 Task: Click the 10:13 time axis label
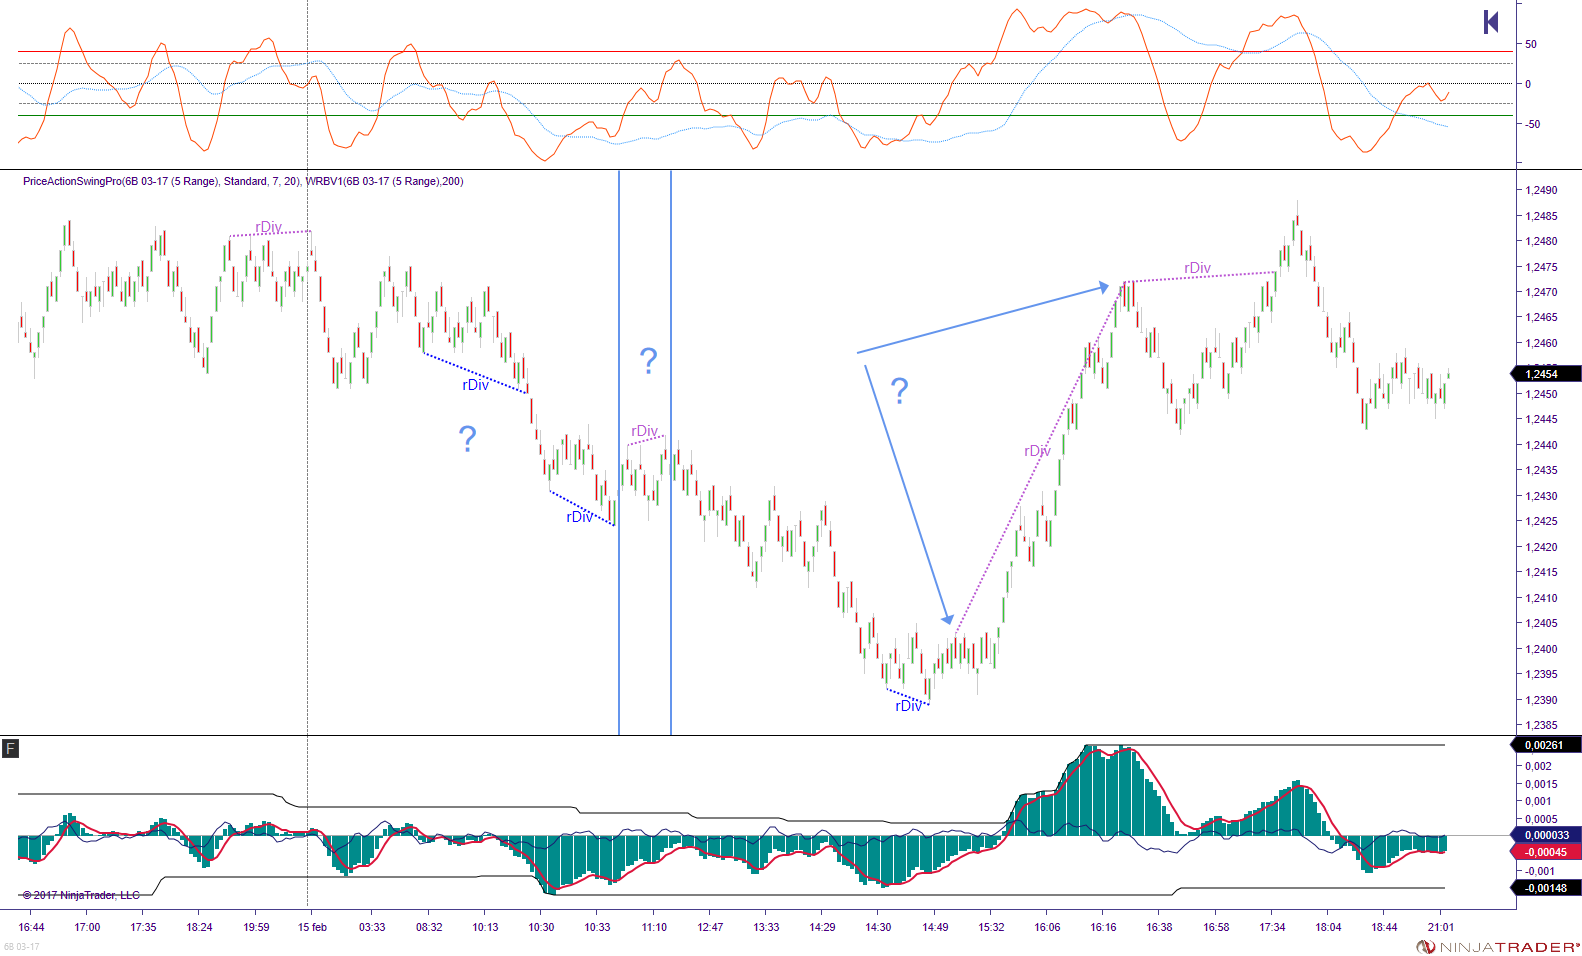(x=485, y=927)
